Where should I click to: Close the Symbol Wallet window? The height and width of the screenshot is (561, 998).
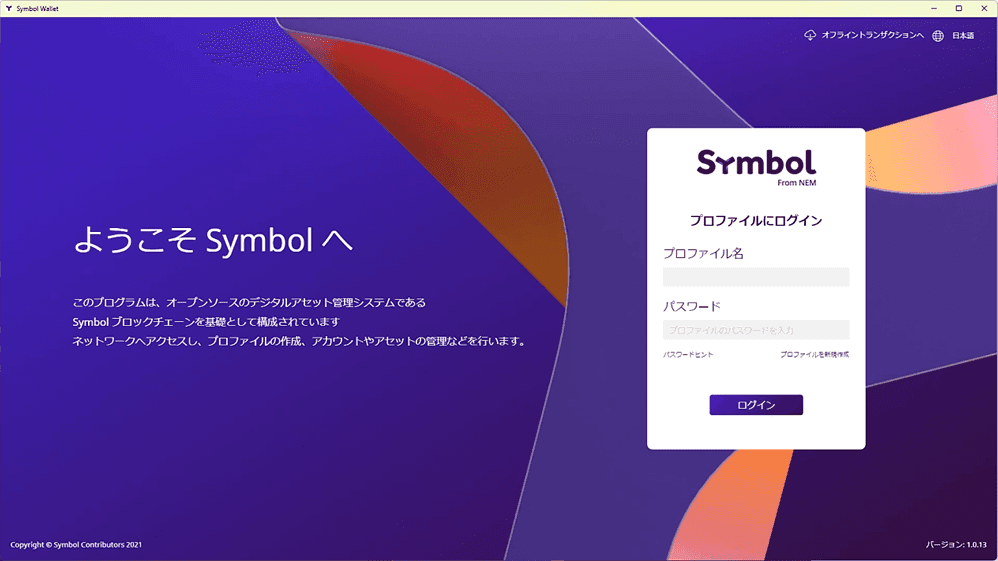point(984,8)
